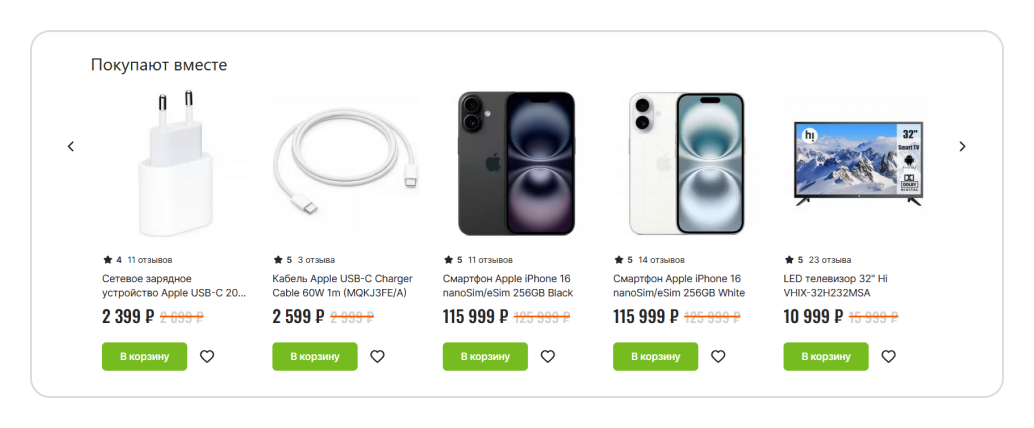View the white charger product image
This screenshot has width=1034, height=428.
click(x=176, y=164)
